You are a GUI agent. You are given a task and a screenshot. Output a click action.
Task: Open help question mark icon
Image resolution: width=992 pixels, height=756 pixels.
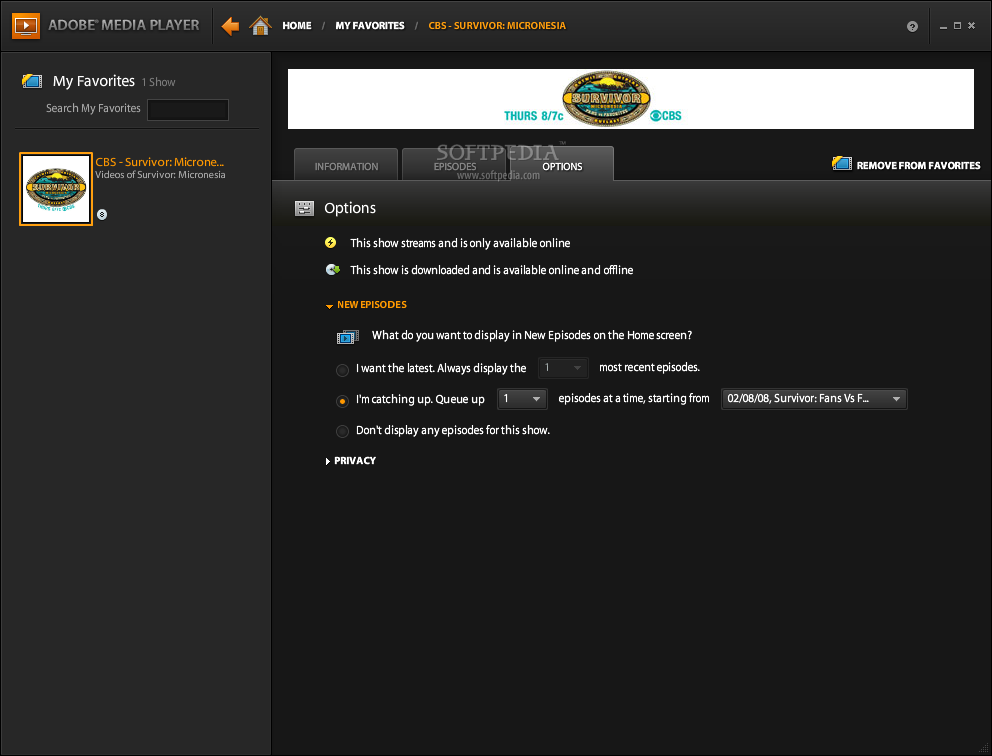[912, 27]
